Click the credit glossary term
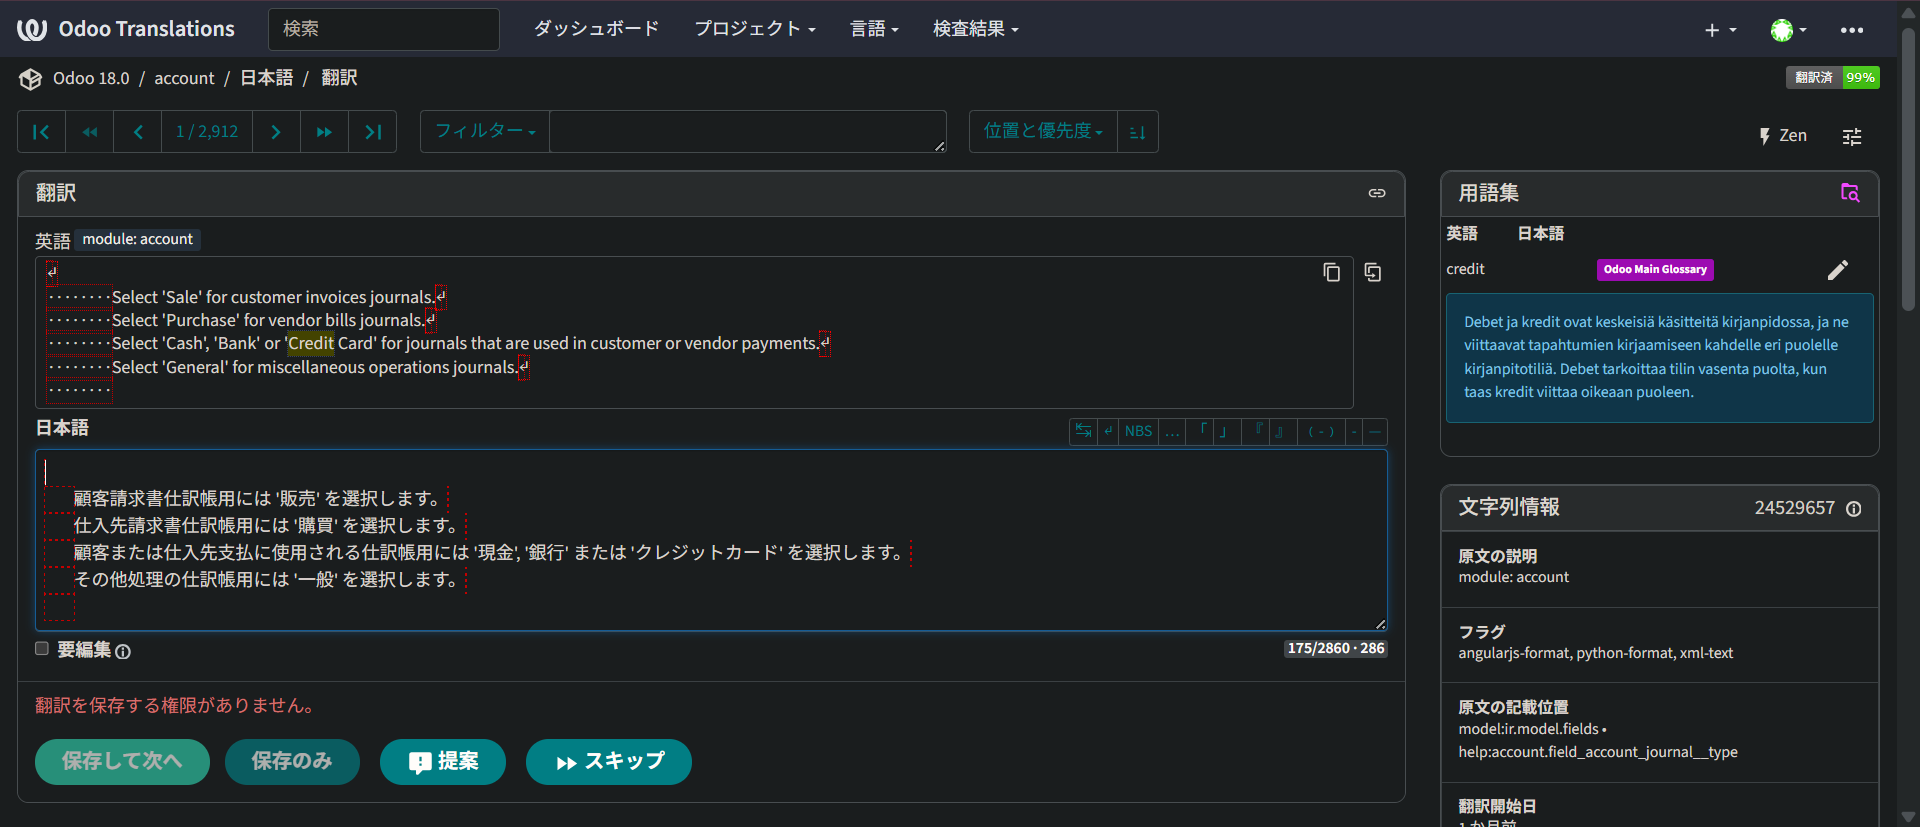This screenshot has width=1920, height=827. point(1465,269)
